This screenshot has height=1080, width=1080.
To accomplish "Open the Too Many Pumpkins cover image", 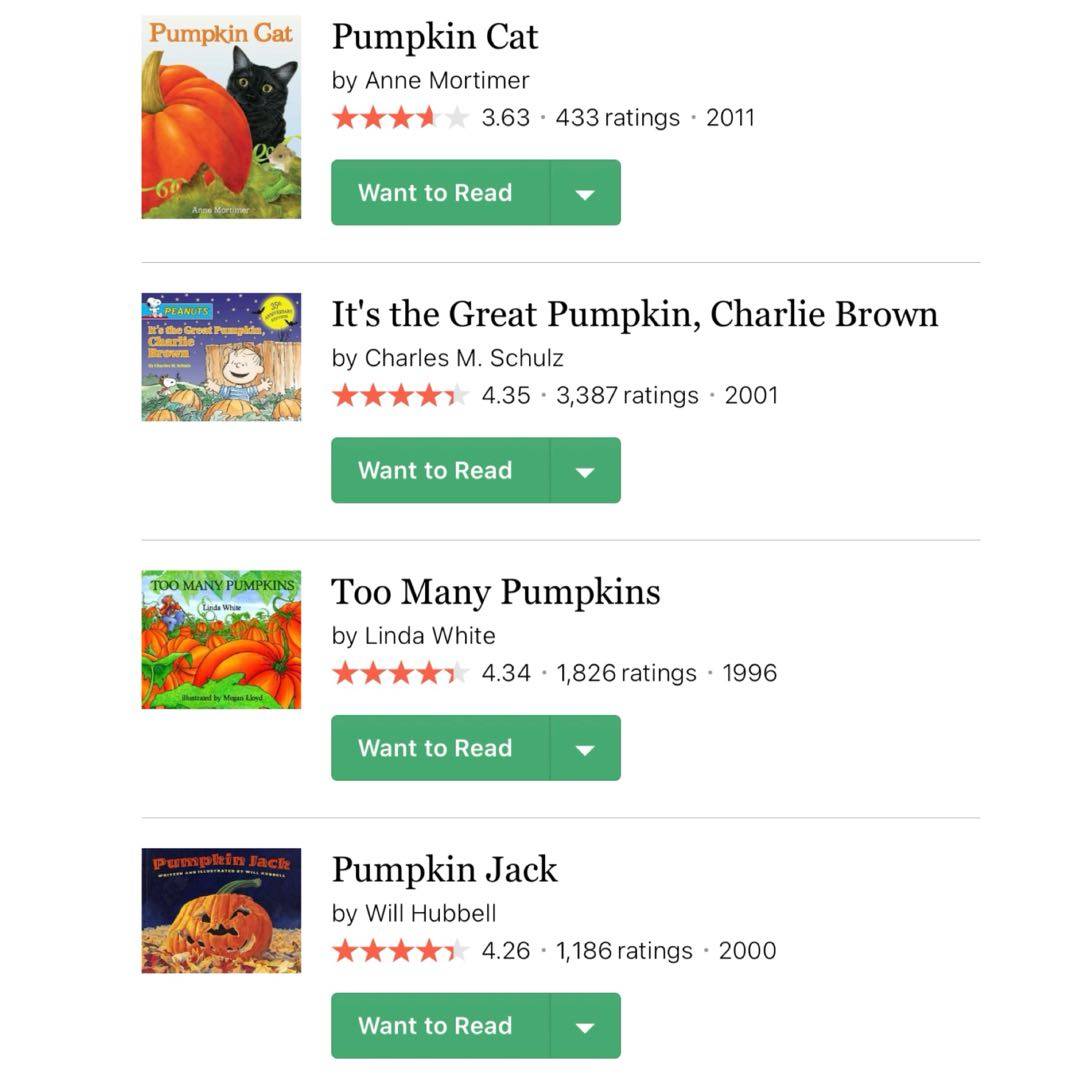I will 221,639.
